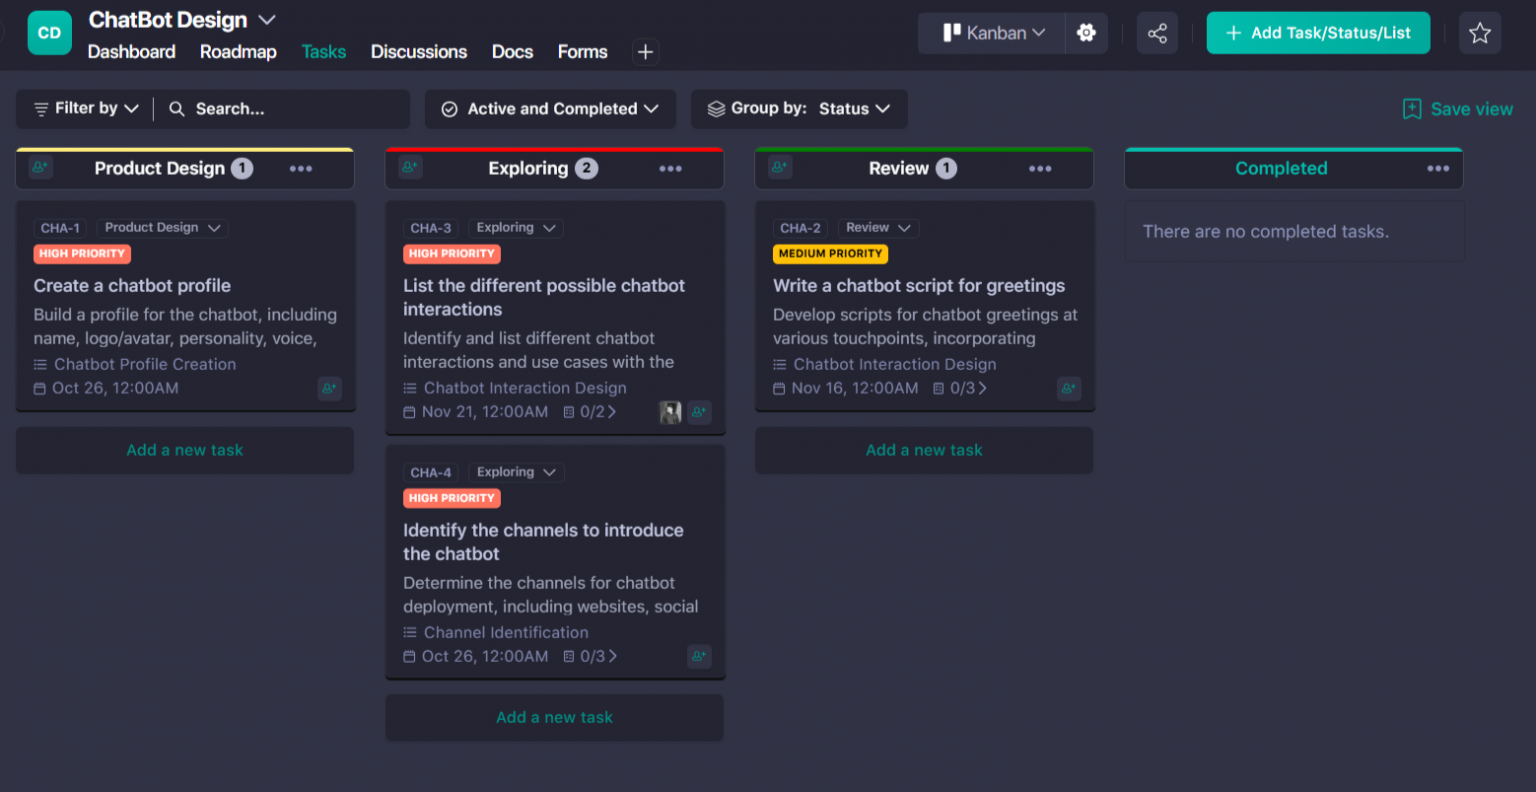Screen dimensions: 1536x792
Task: Open the Completed column three-dot menu
Action: coord(1438,169)
